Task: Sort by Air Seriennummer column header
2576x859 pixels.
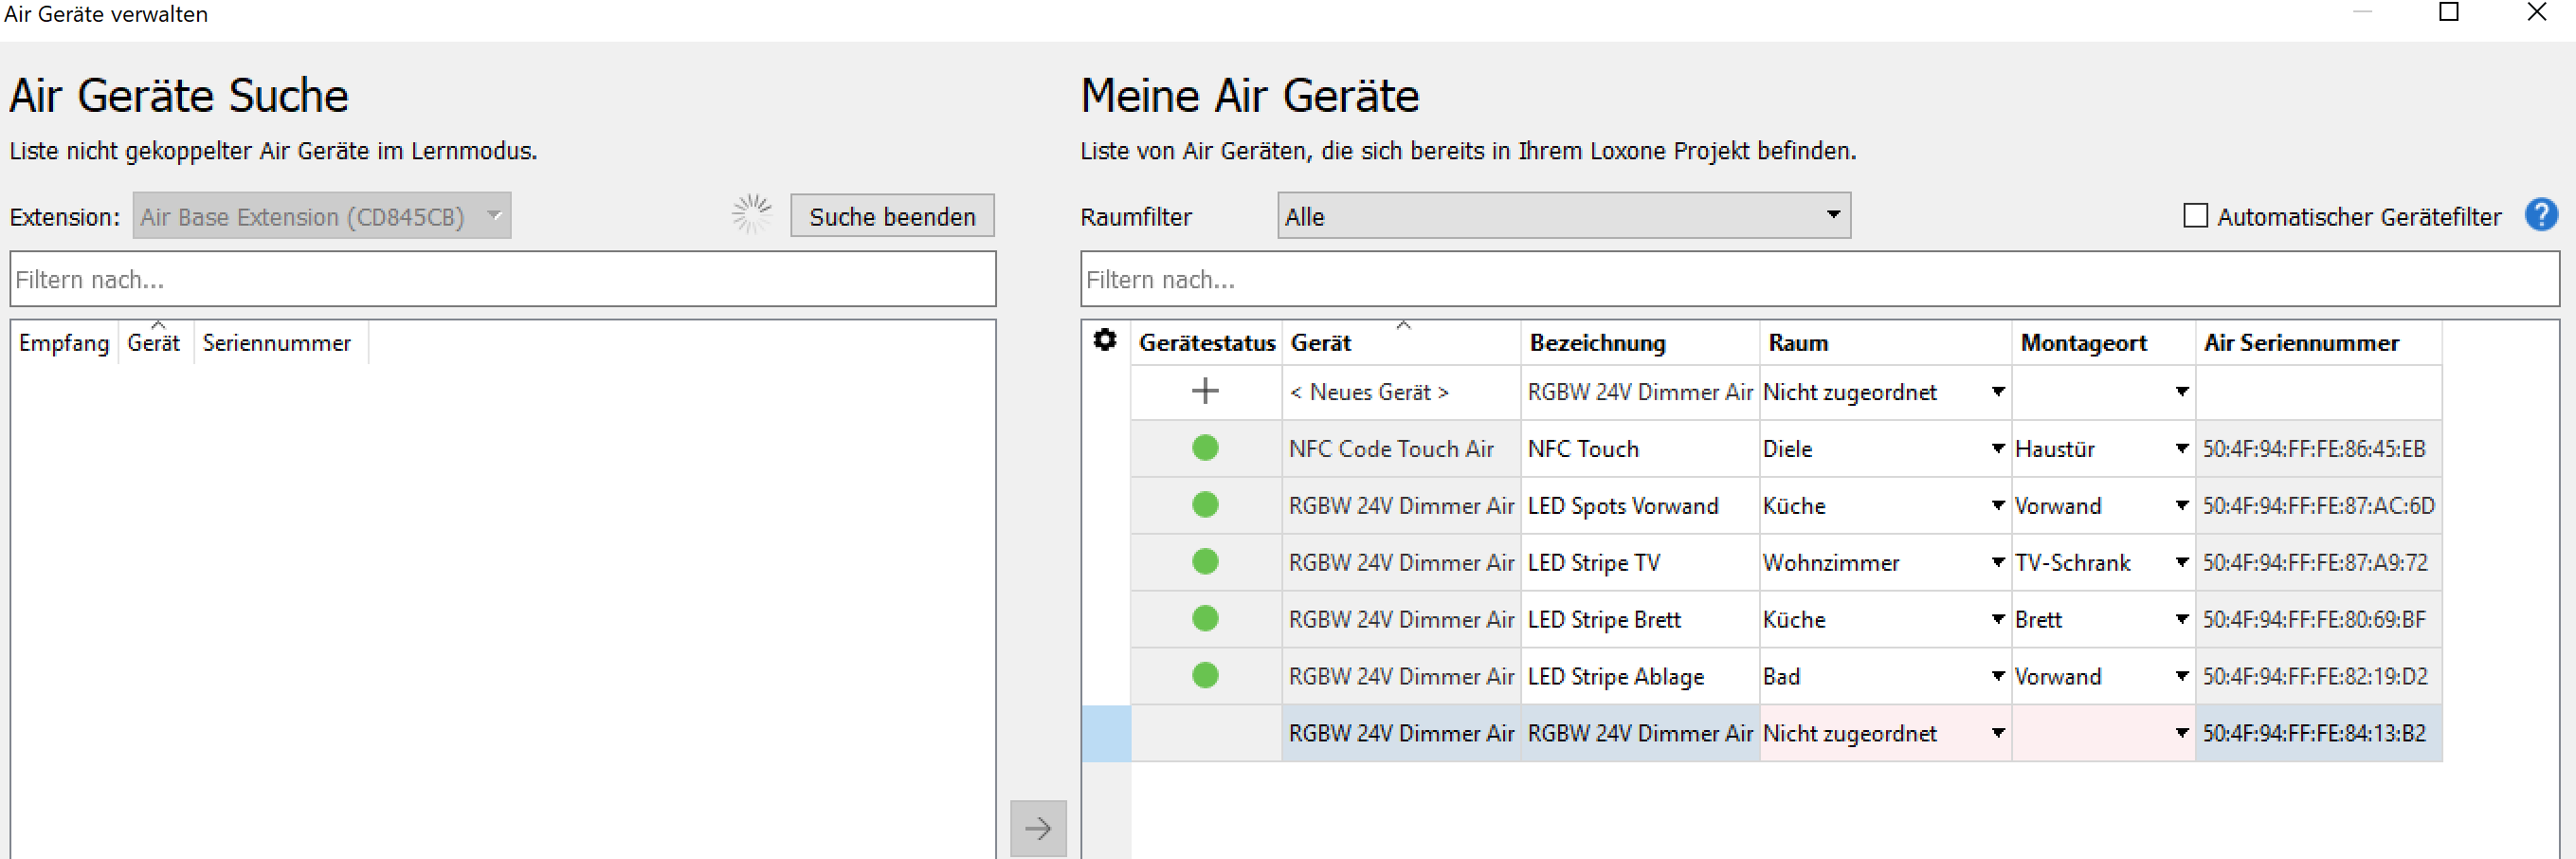Action: 2319,343
